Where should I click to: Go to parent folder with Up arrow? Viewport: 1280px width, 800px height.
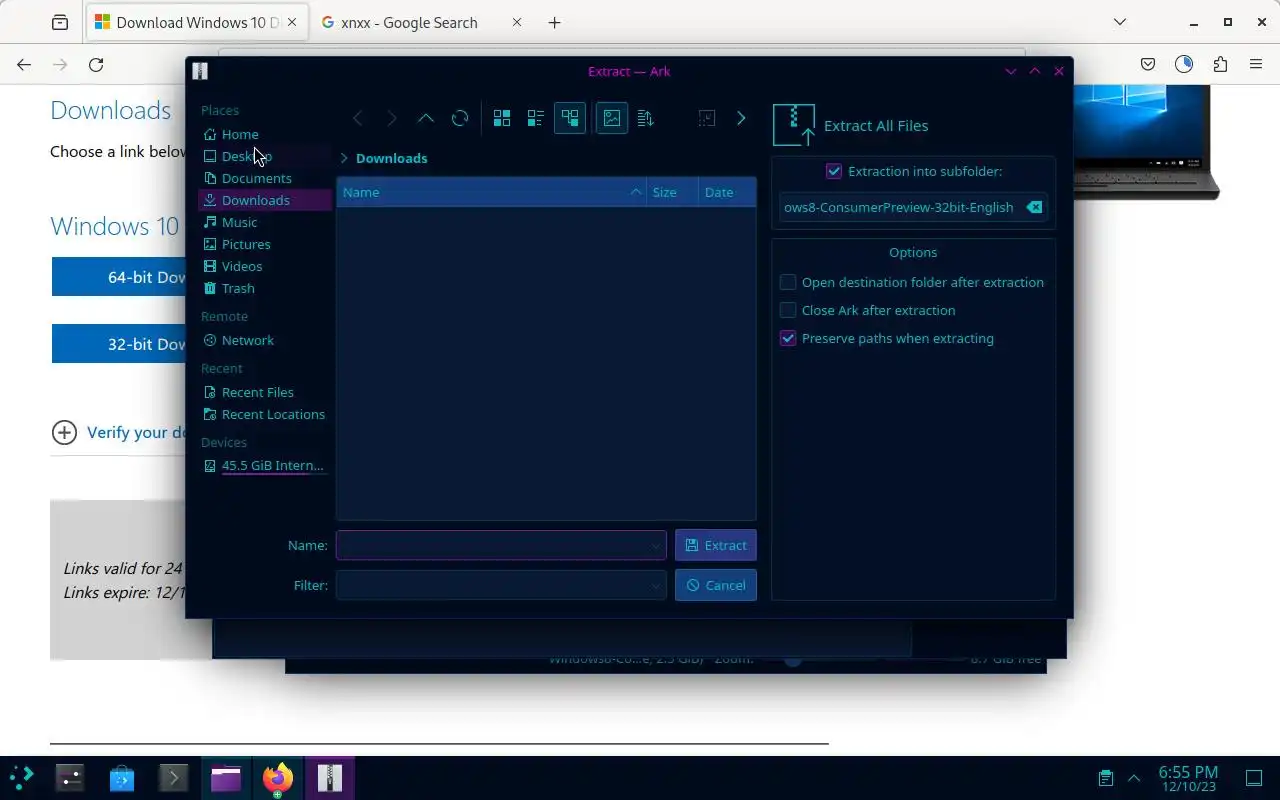click(x=426, y=118)
